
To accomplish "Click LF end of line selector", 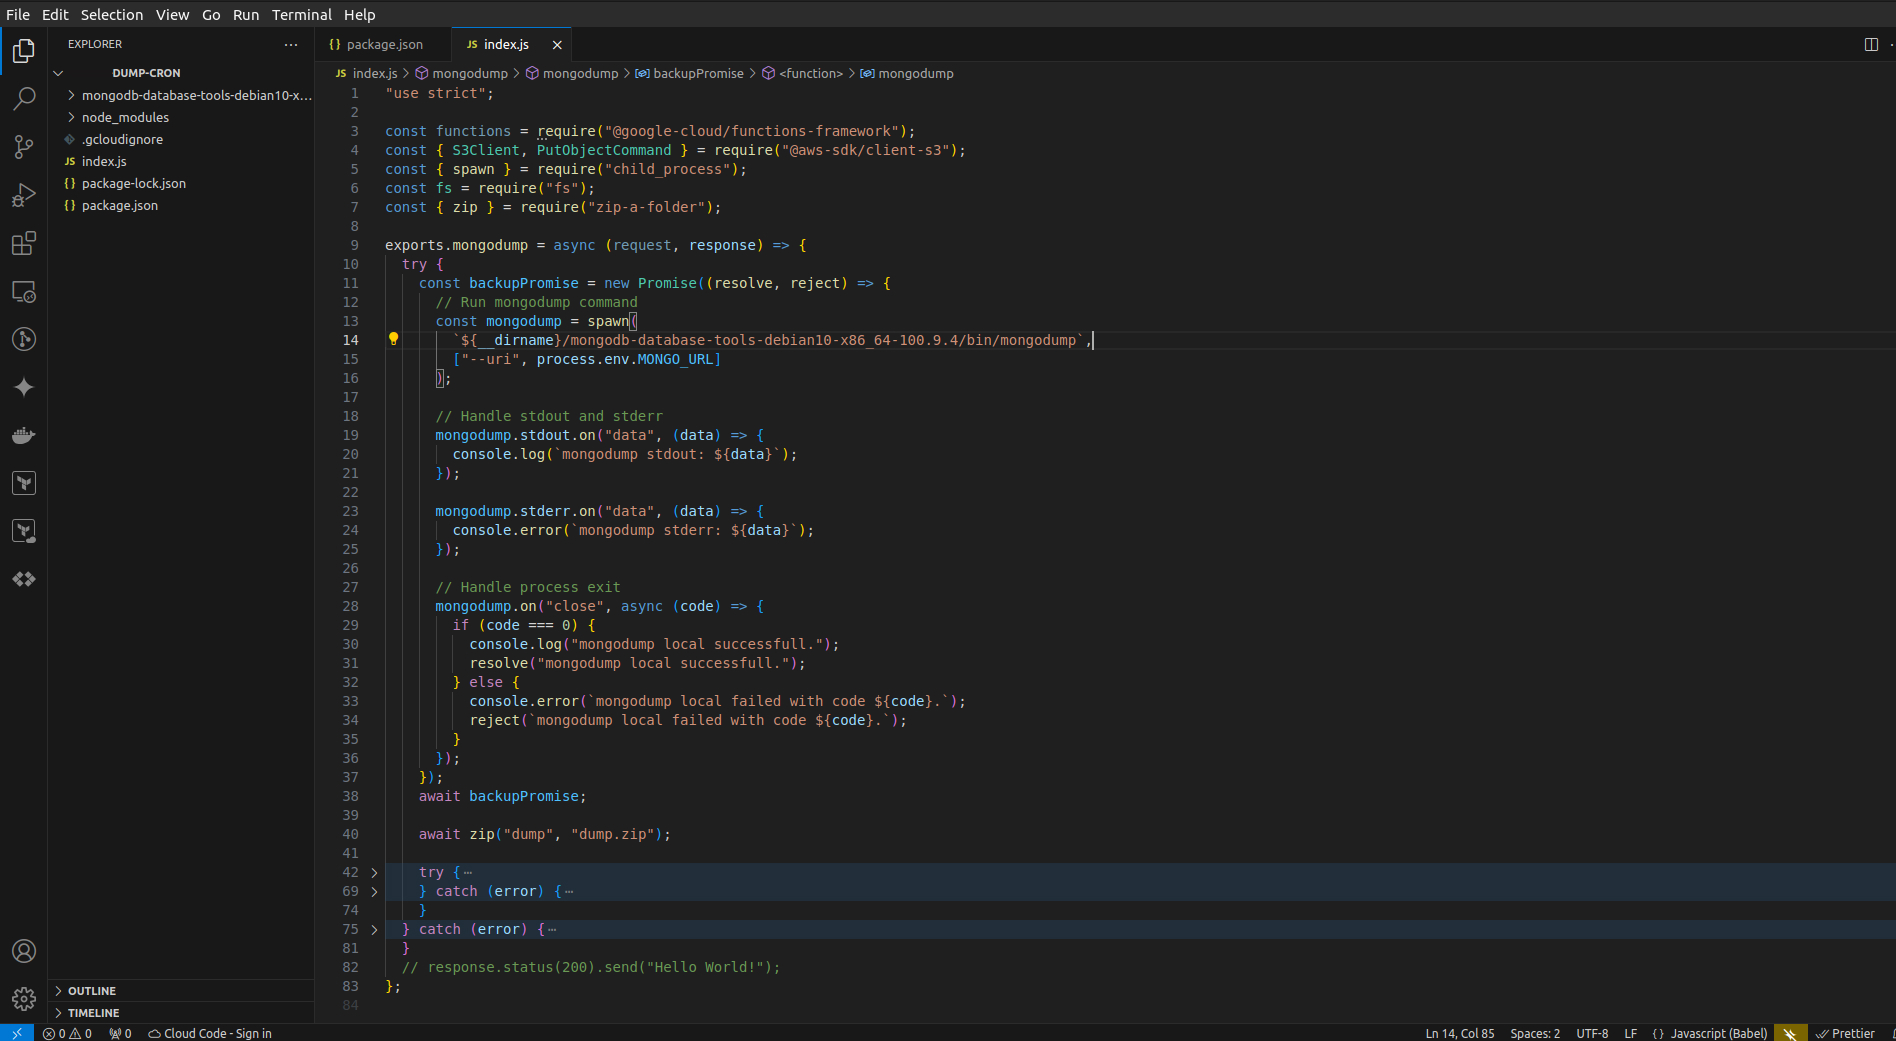I will (x=1631, y=1033).
